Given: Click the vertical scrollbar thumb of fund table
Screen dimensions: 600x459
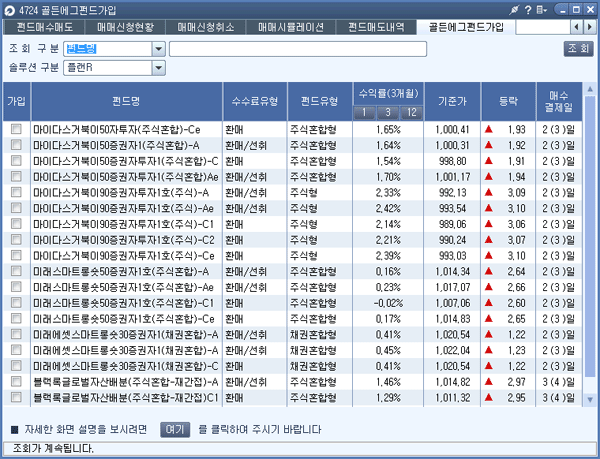Looking at the screenshot, I should (x=590, y=235).
